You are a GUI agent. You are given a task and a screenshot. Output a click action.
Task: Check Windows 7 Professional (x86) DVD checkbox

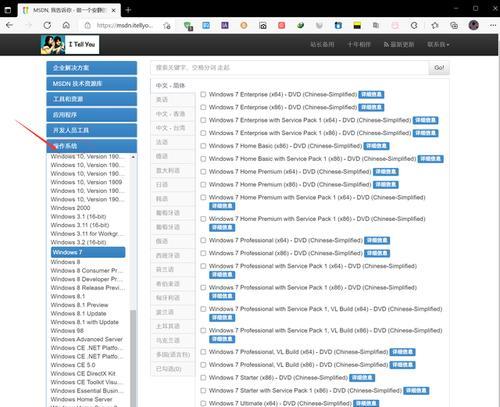203,253
